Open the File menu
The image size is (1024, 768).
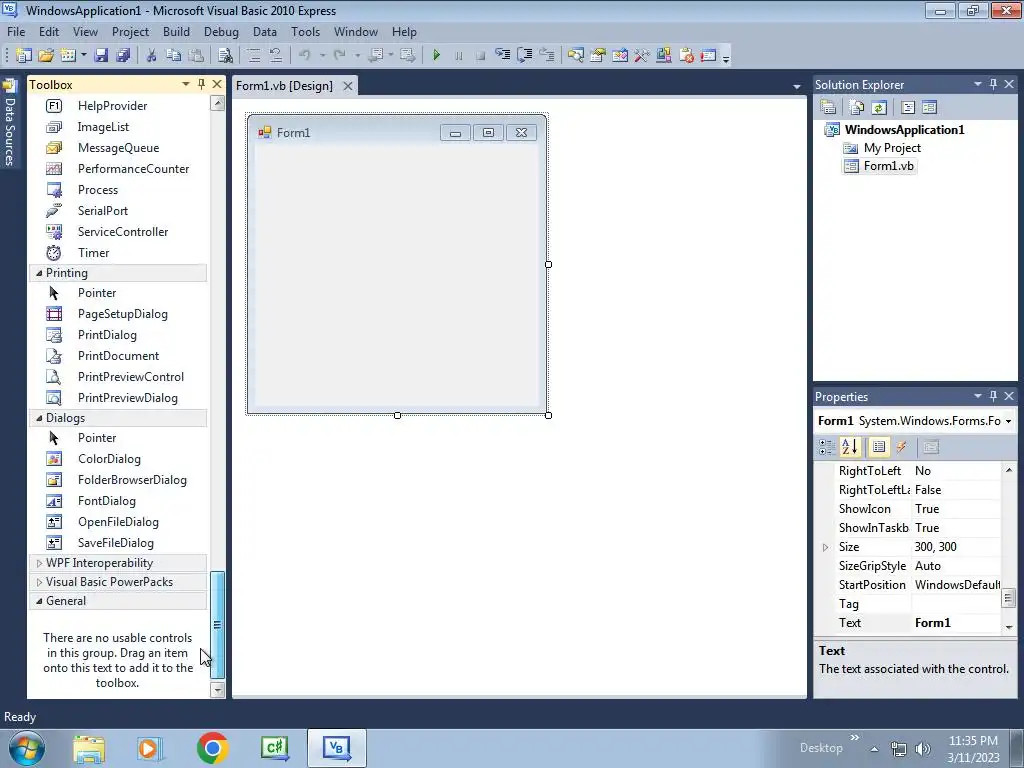(x=16, y=31)
